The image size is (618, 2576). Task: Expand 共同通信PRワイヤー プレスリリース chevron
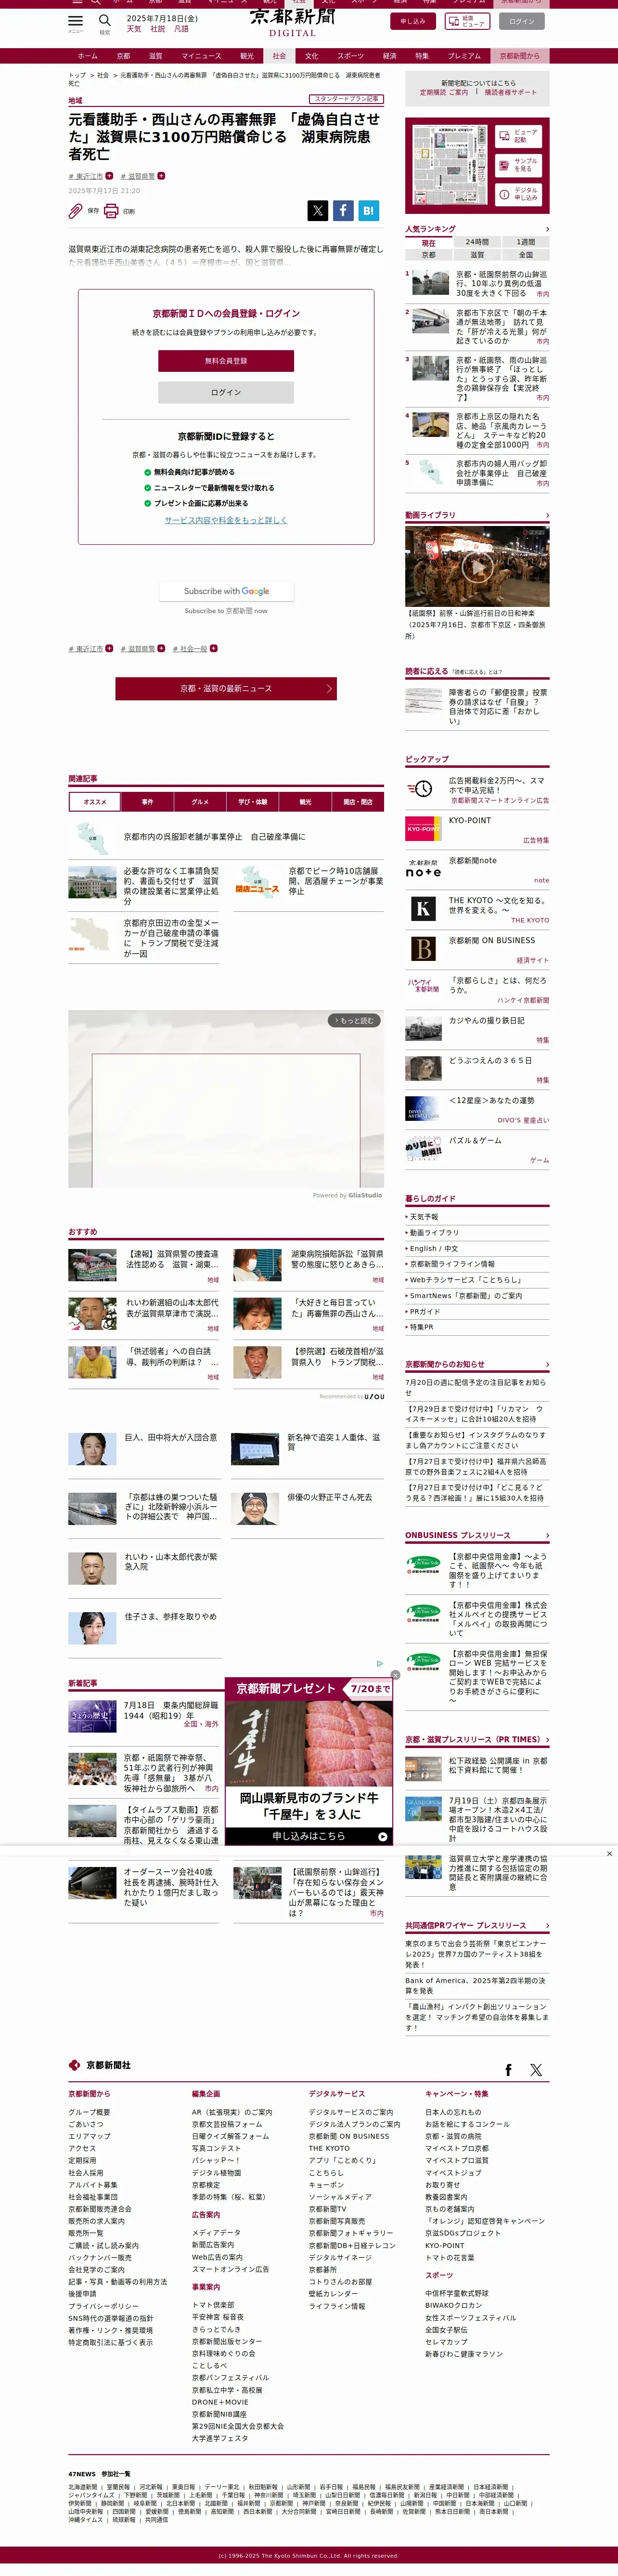[x=546, y=1925]
